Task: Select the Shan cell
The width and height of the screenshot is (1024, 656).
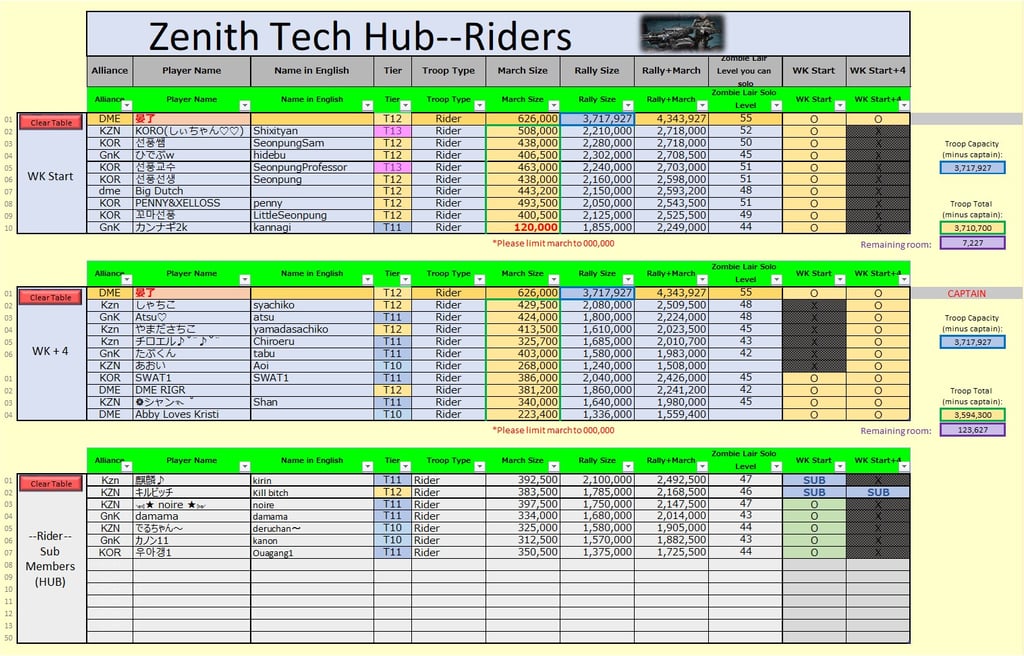Action: tap(312, 402)
